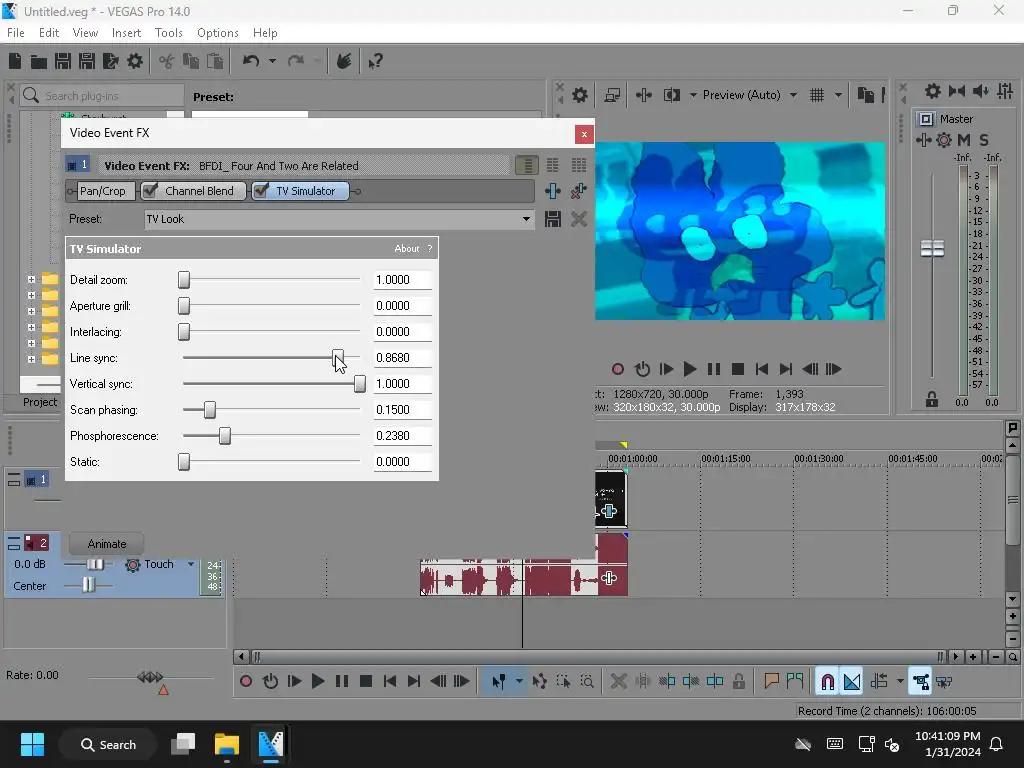Click the Undo arrow icon
Screen dimensions: 1024x768
(x=251, y=61)
